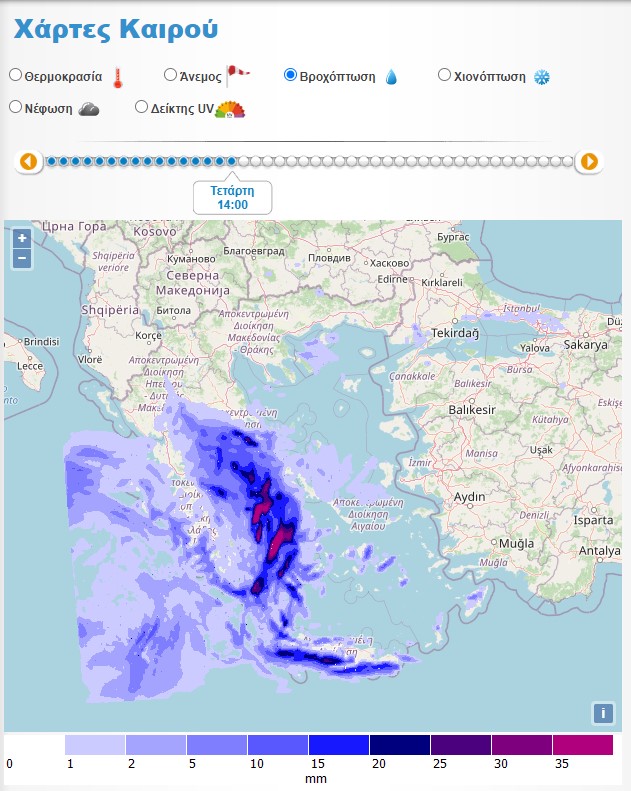Image resolution: width=631 pixels, height=791 pixels.
Task: Click the cloud icon next to Νέφωση
Action: [89, 109]
